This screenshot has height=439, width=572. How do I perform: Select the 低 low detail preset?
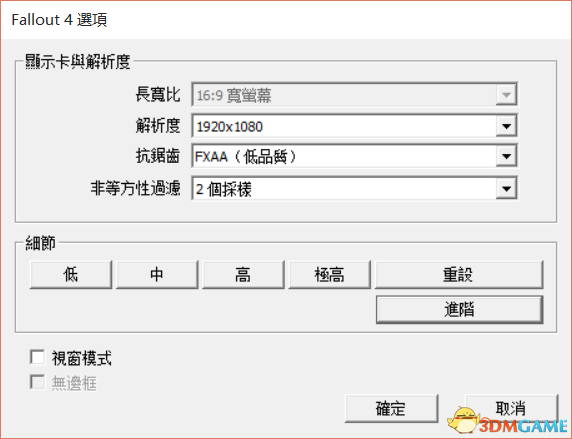pos(71,274)
